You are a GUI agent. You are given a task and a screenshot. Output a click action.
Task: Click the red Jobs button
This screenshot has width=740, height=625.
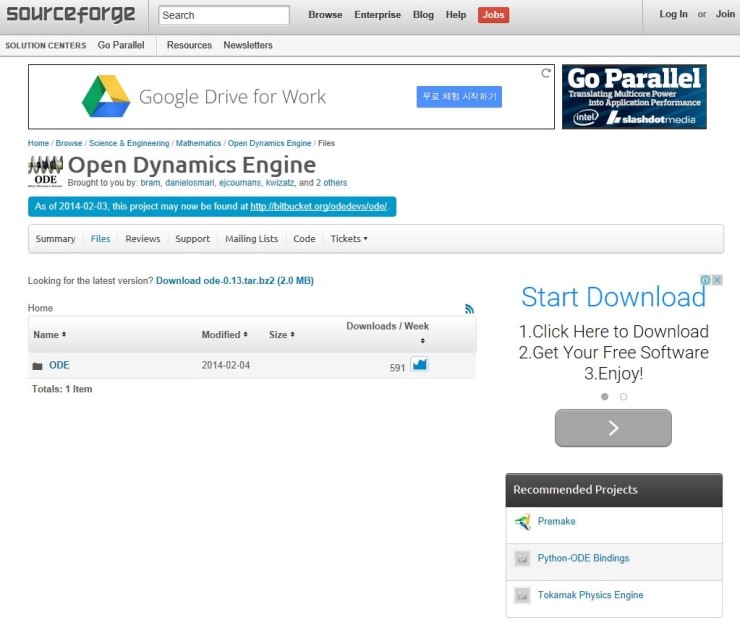click(493, 15)
